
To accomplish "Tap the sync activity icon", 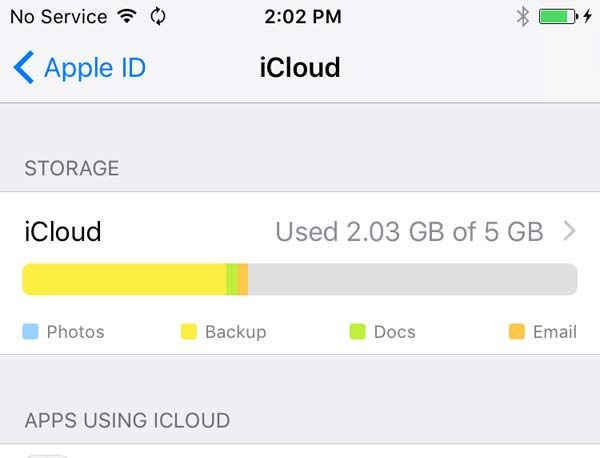I will [x=158, y=16].
